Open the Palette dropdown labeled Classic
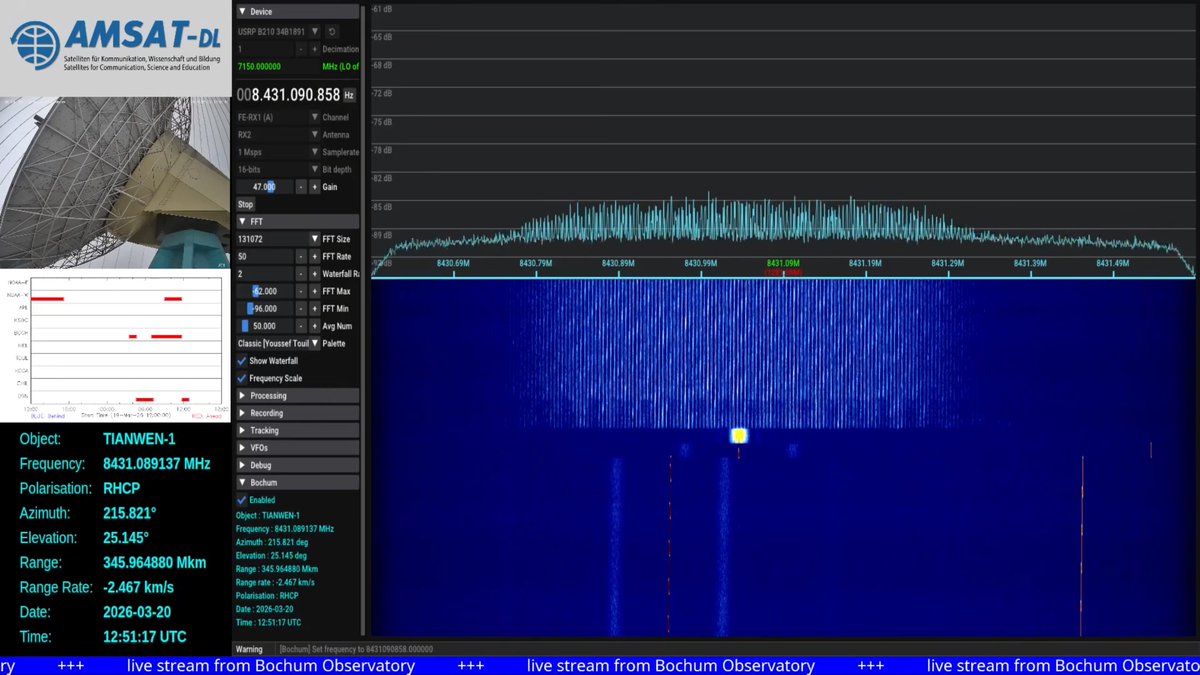Viewport: 1200px width, 675px height. coord(314,343)
